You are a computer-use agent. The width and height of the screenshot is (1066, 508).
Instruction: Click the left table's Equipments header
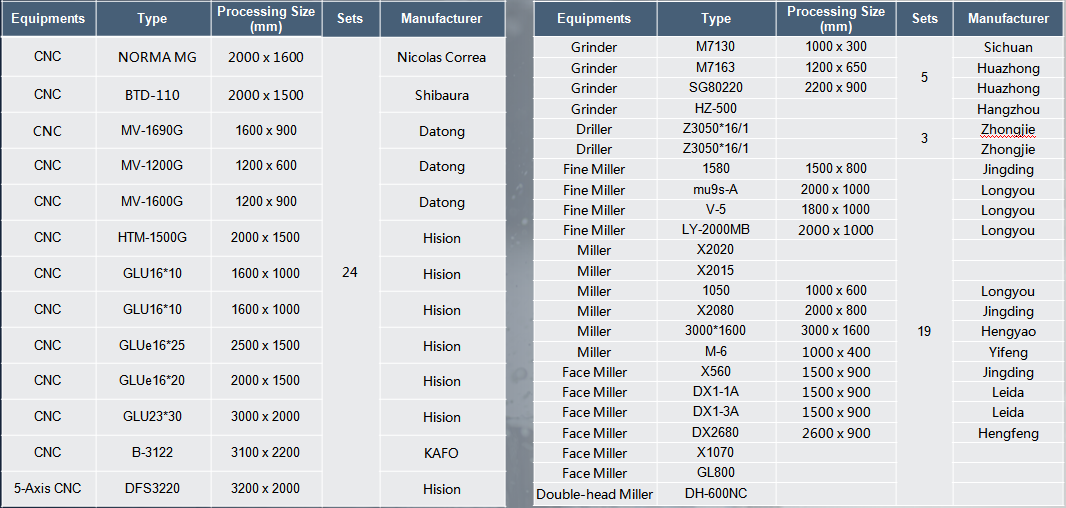coord(47,18)
